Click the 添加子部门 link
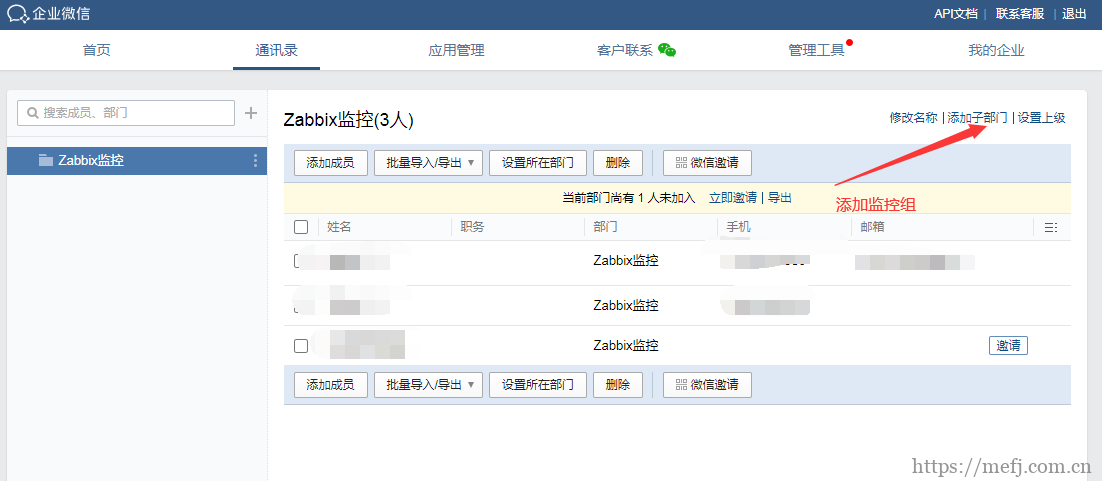Viewport: 1102px width, 481px height. (x=977, y=117)
